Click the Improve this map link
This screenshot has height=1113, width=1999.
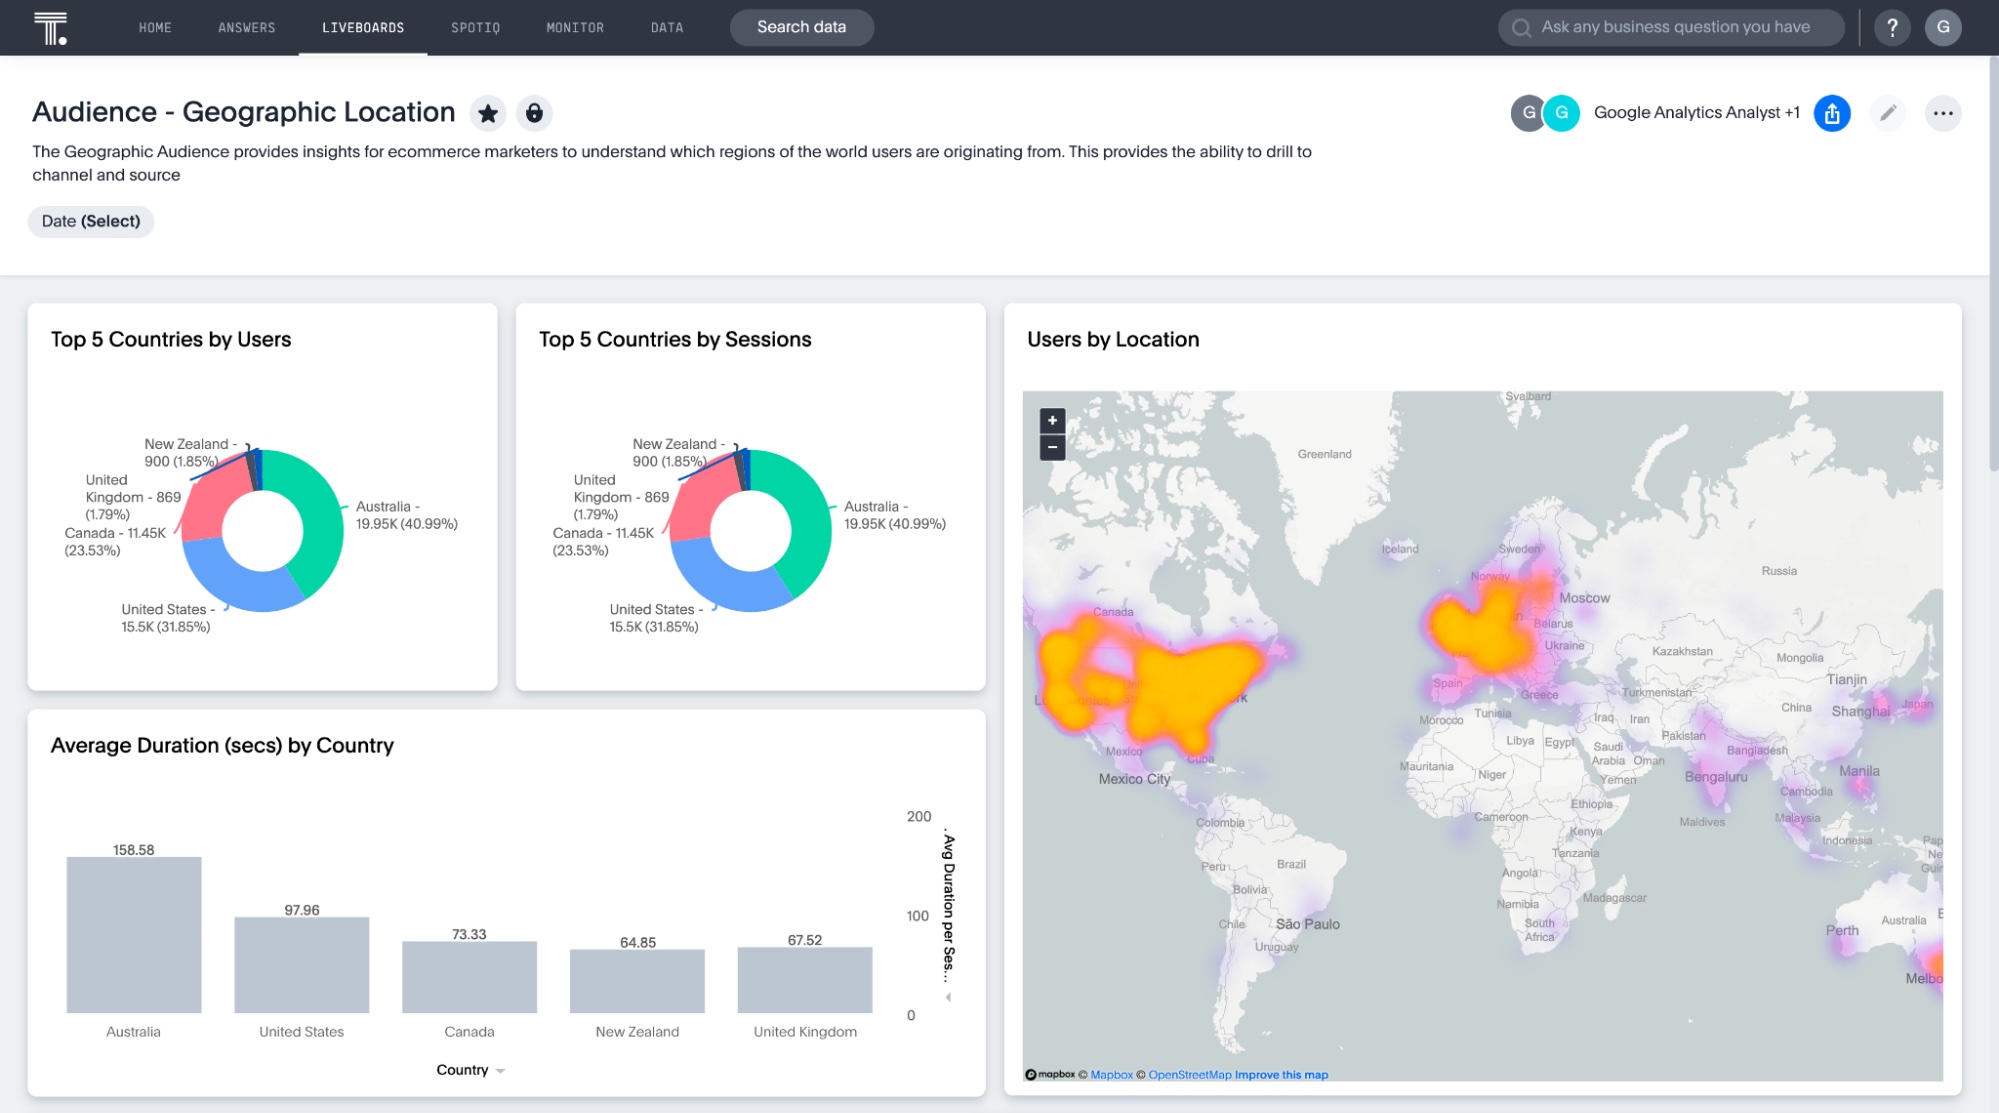coord(1281,1075)
